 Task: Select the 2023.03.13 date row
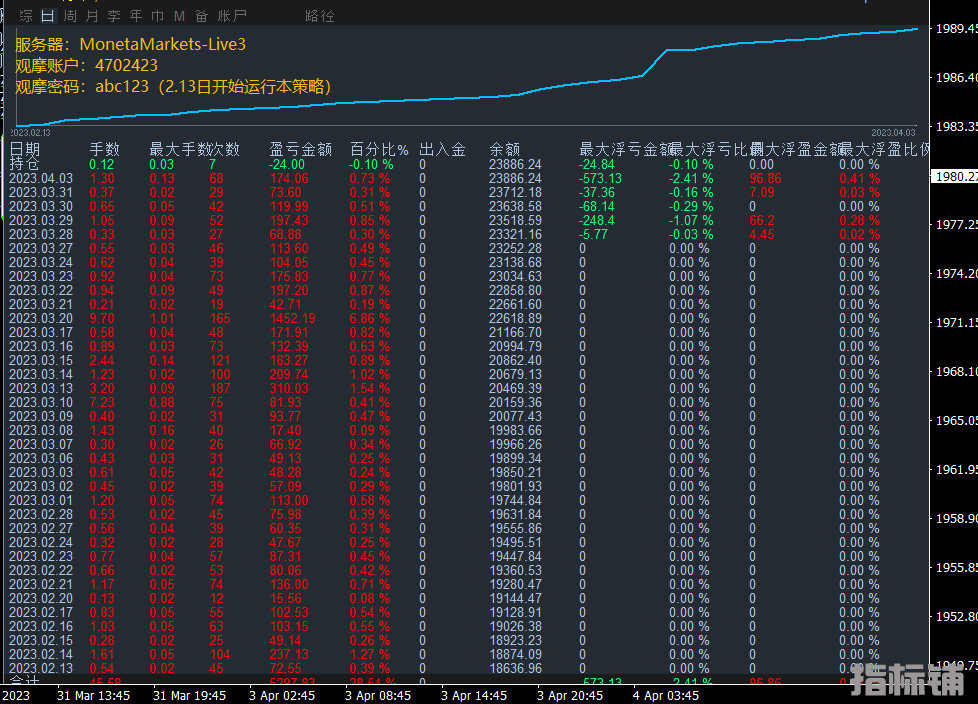click(x=41, y=388)
